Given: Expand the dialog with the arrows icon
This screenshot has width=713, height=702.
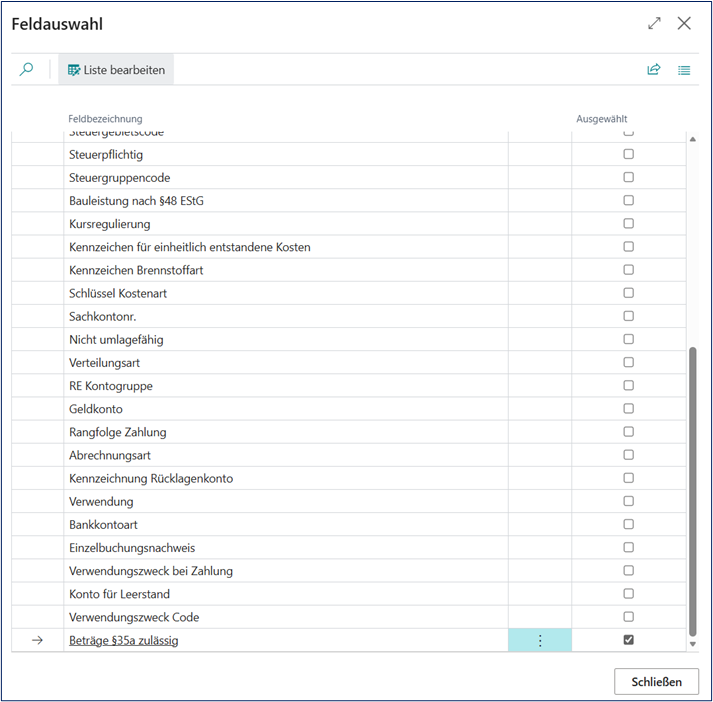Looking at the screenshot, I should 654,23.
